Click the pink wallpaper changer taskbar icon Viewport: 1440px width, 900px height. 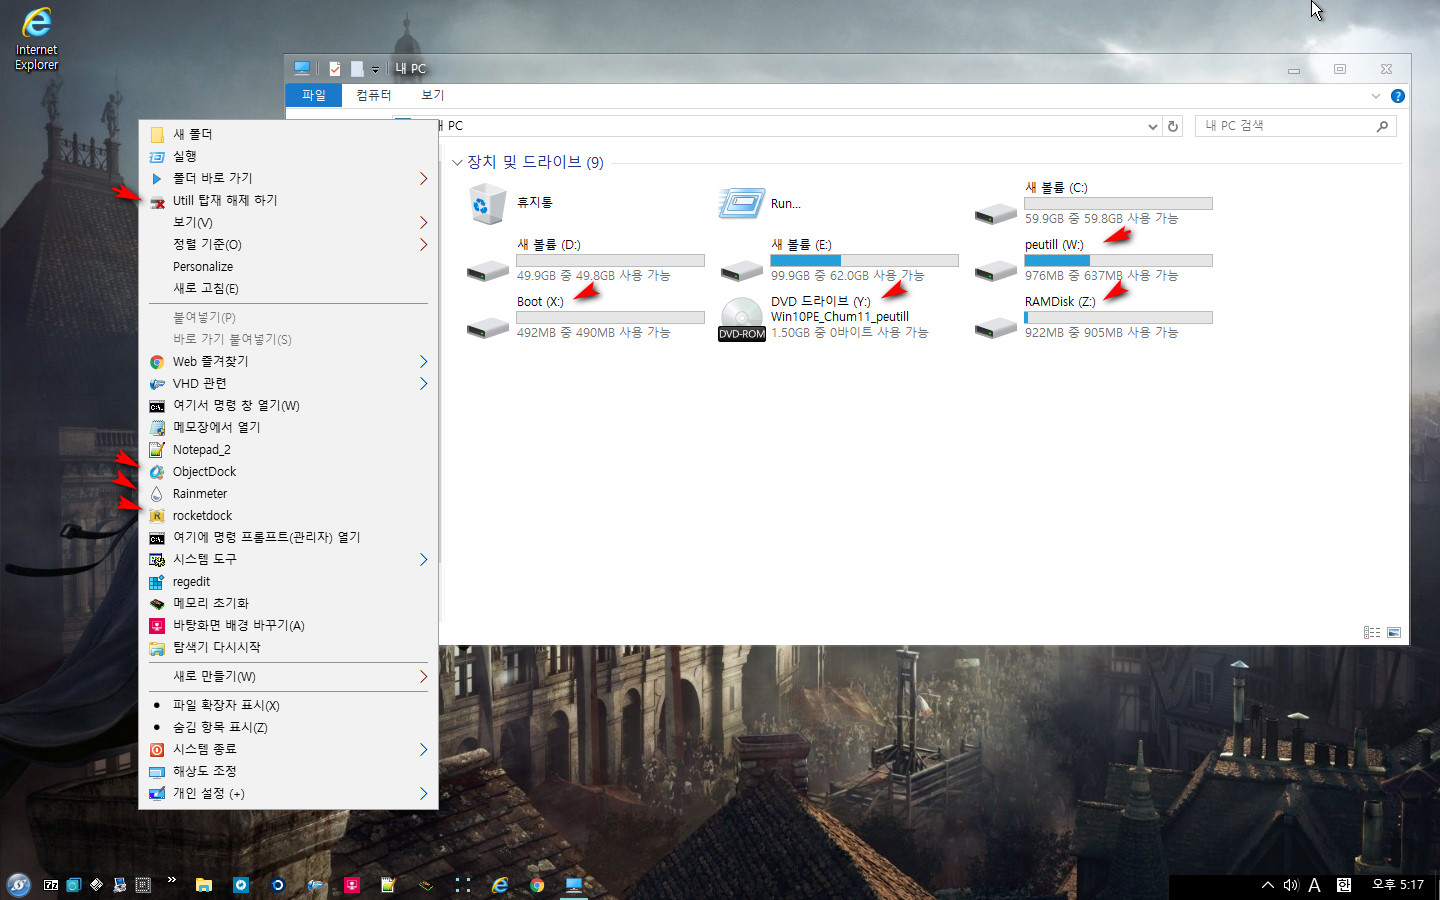click(352, 885)
